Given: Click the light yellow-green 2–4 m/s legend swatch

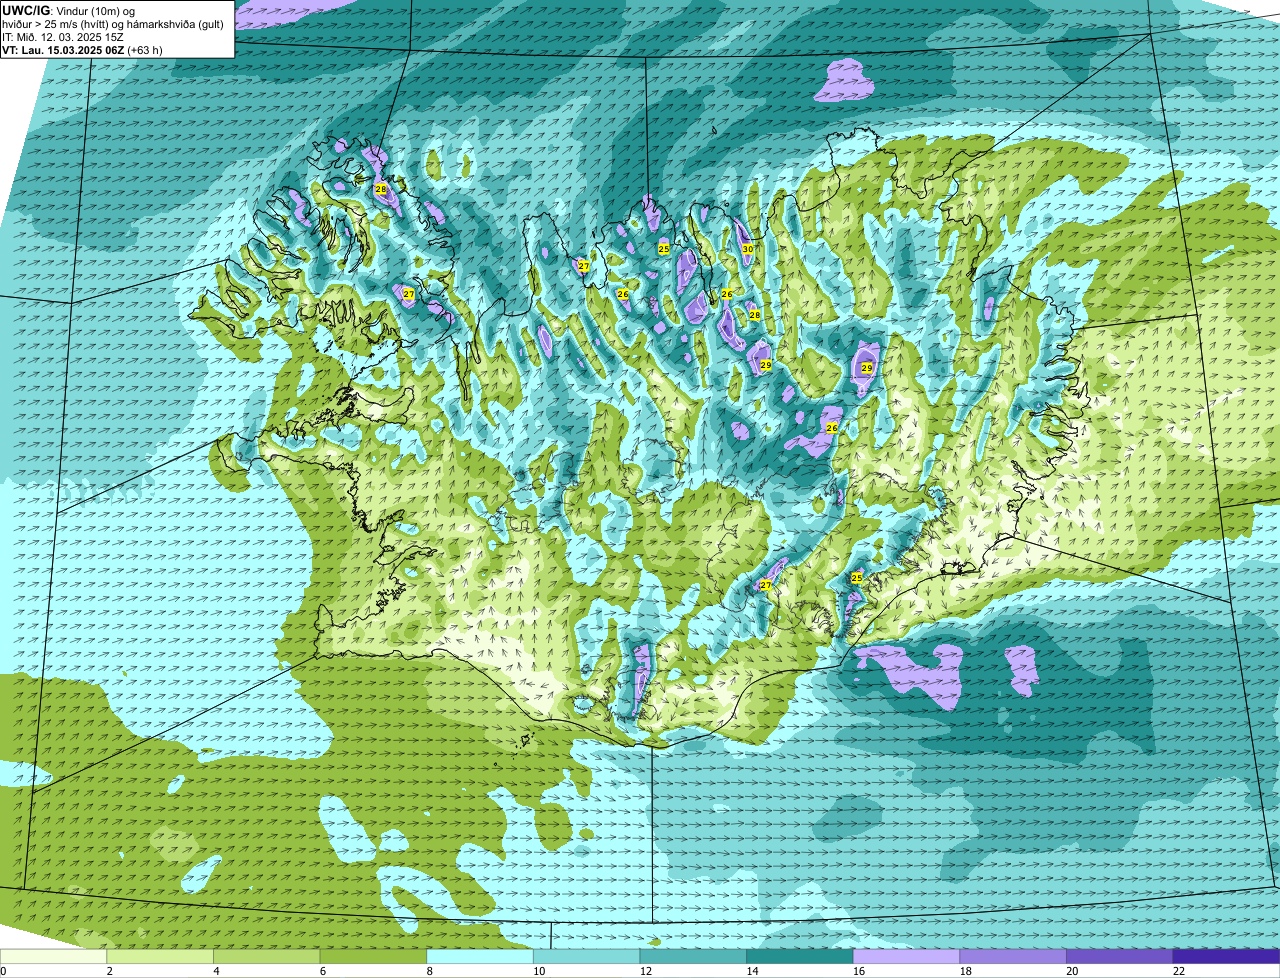Looking at the screenshot, I should pos(160,956).
